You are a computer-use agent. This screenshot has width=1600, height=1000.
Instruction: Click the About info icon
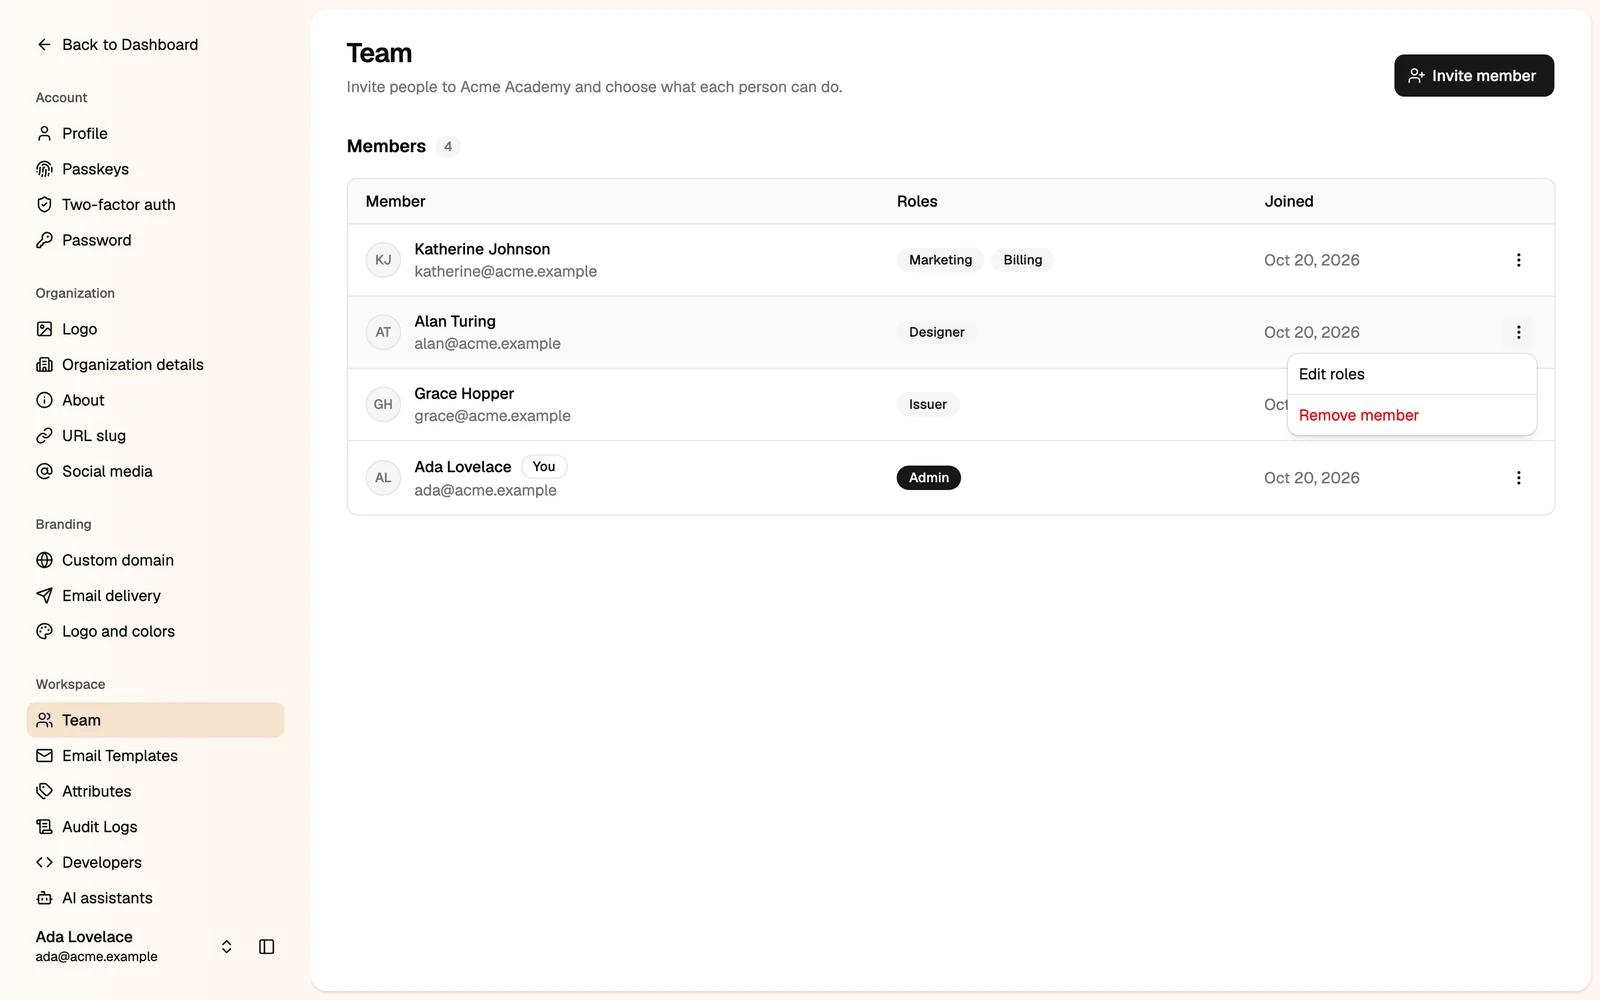(44, 400)
